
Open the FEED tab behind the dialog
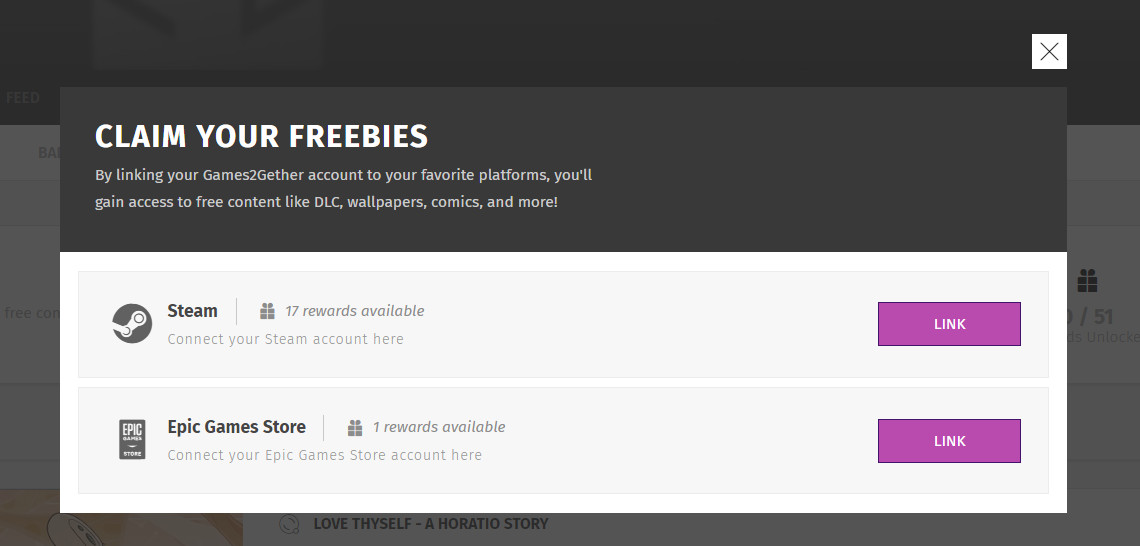[23, 97]
